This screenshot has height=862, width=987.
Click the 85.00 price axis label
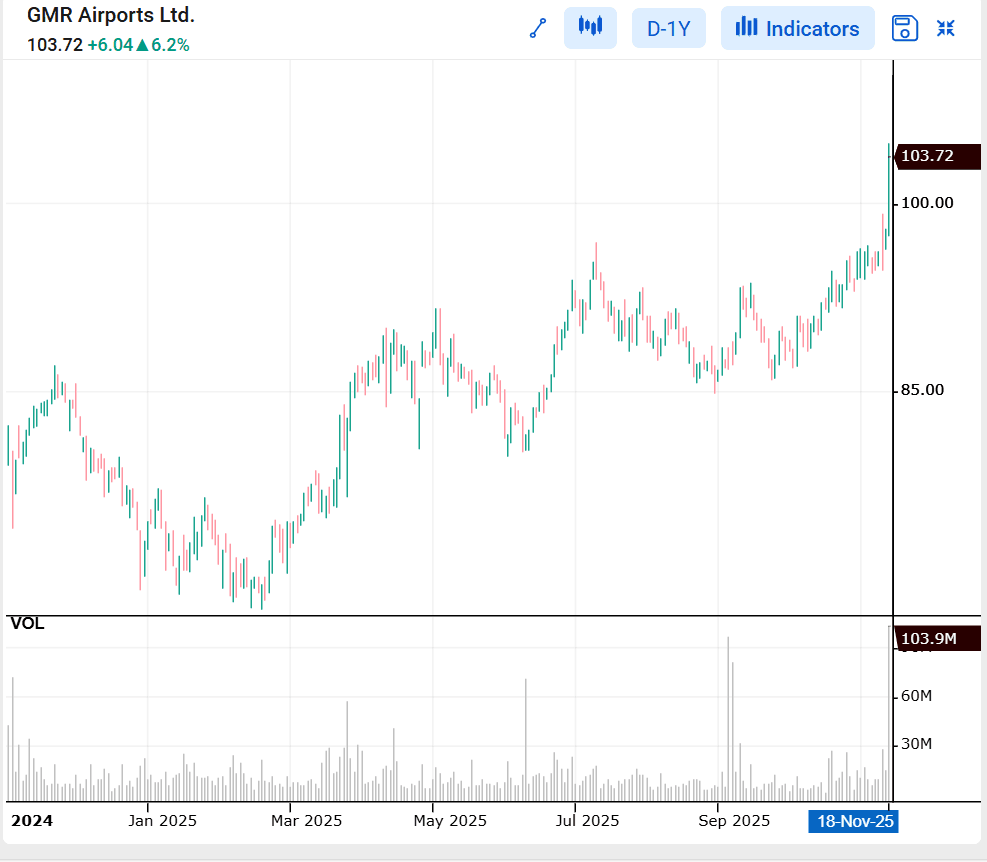(922, 390)
